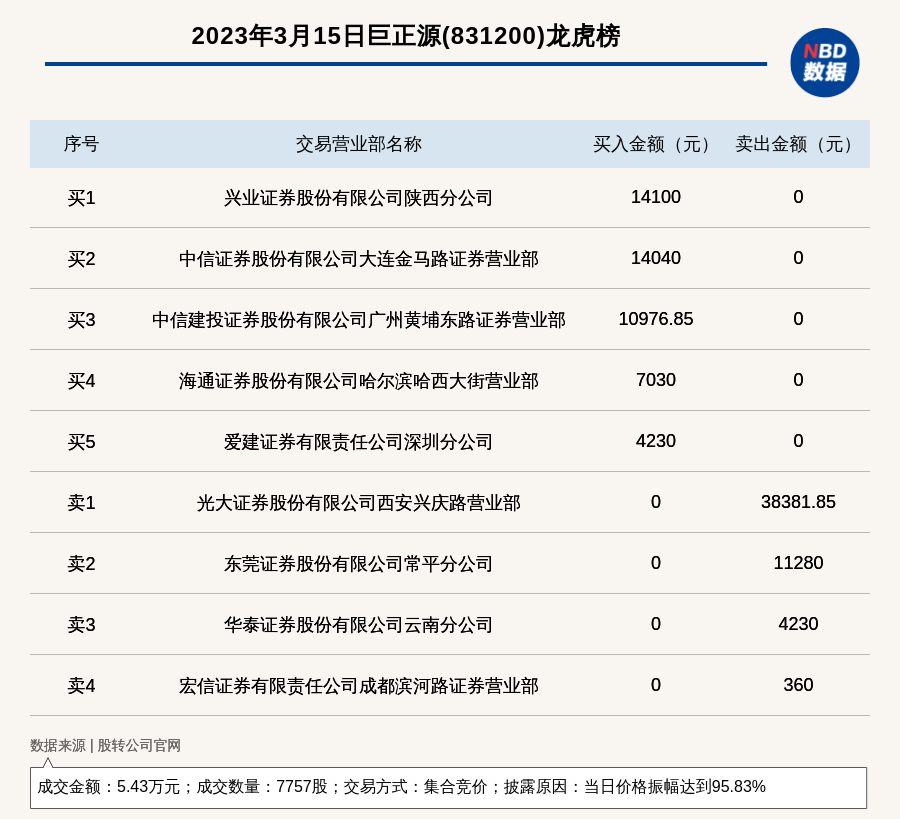The image size is (900, 819).
Task: Click the buy amount 10976.85
Action: point(655,319)
